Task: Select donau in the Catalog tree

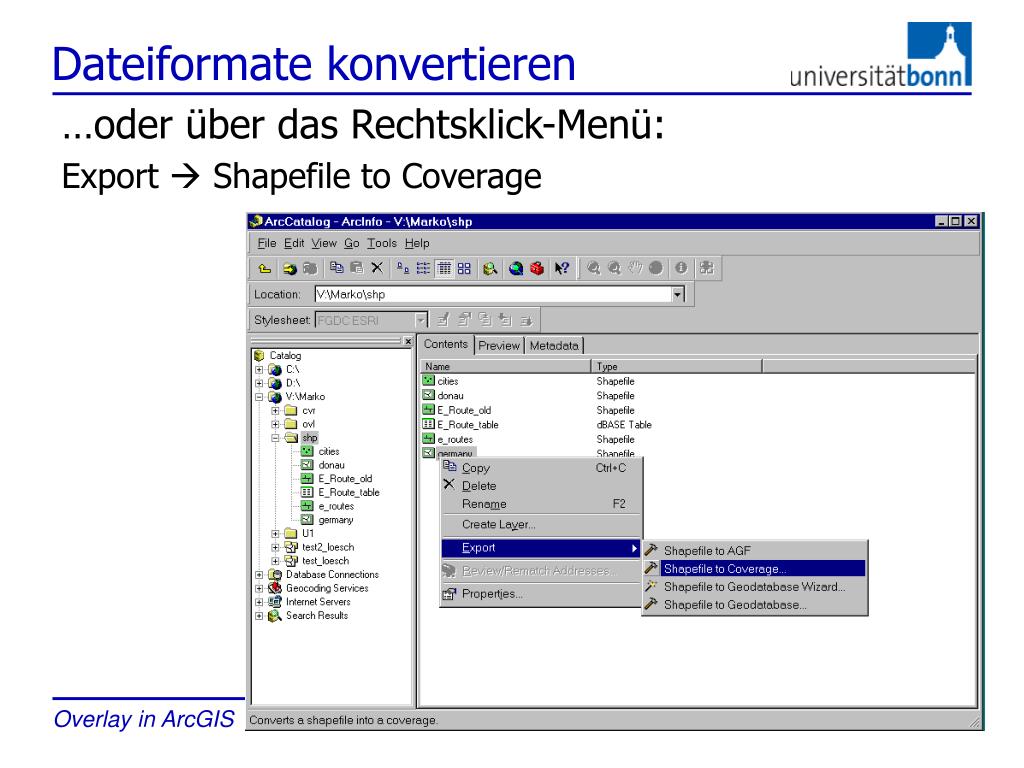Action: pyautogui.click(x=331, y=465)
